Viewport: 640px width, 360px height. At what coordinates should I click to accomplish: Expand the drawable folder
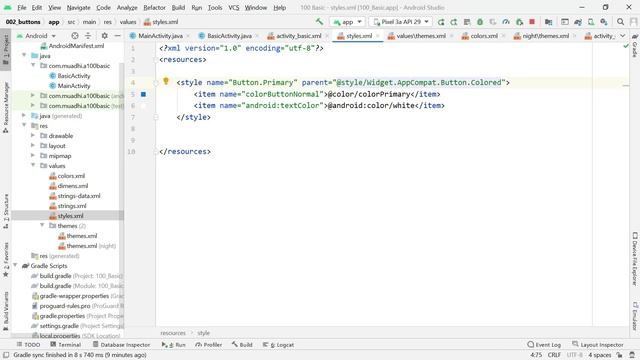[x=33, y=136]
